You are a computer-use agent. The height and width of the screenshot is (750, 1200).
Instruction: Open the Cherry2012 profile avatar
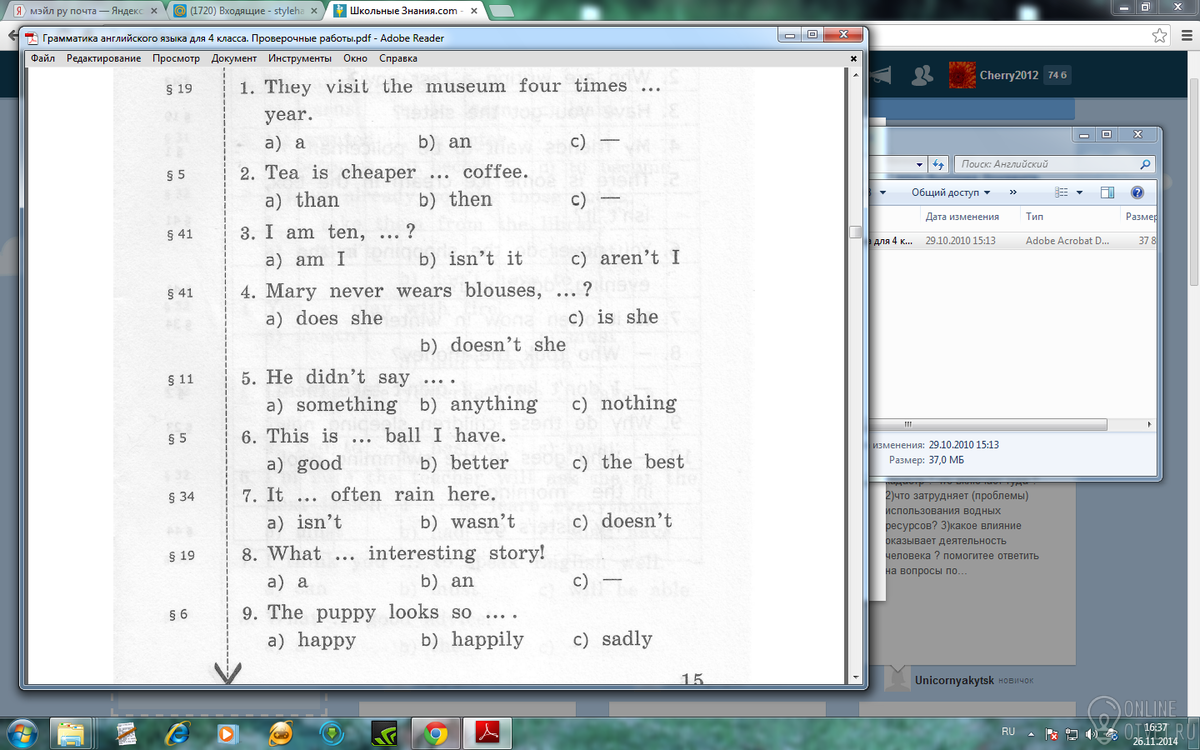(962, 76)
